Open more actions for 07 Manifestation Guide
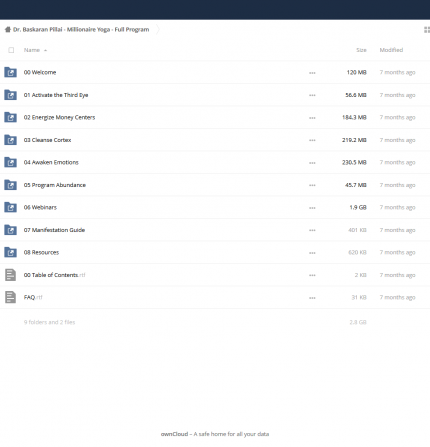Image resolution: width=430 pixels, height=447 pixels. tap(312, 230)
